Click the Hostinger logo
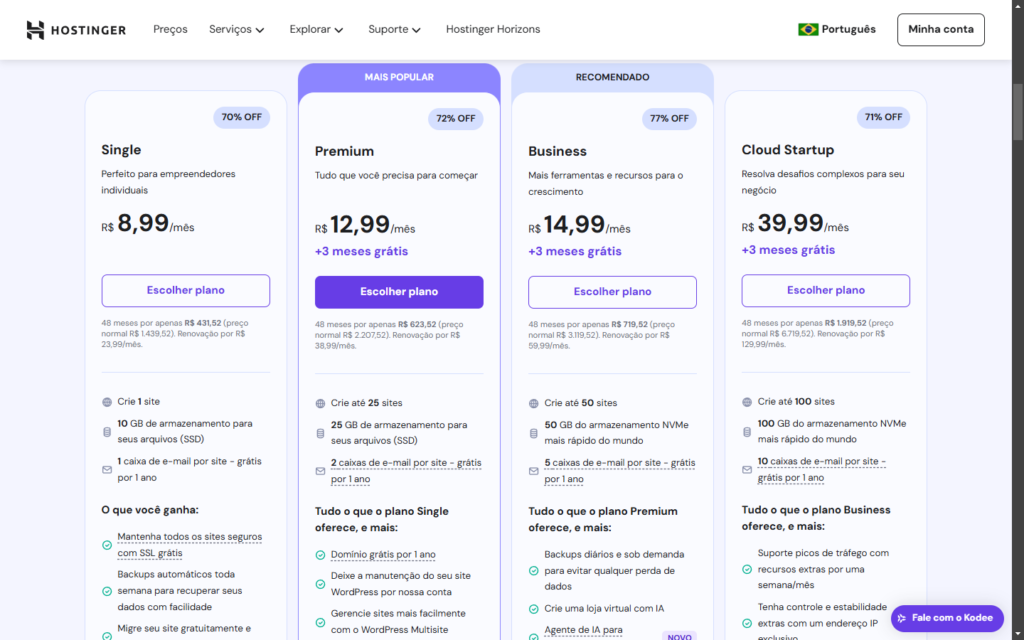 click(x=76, y=30)
